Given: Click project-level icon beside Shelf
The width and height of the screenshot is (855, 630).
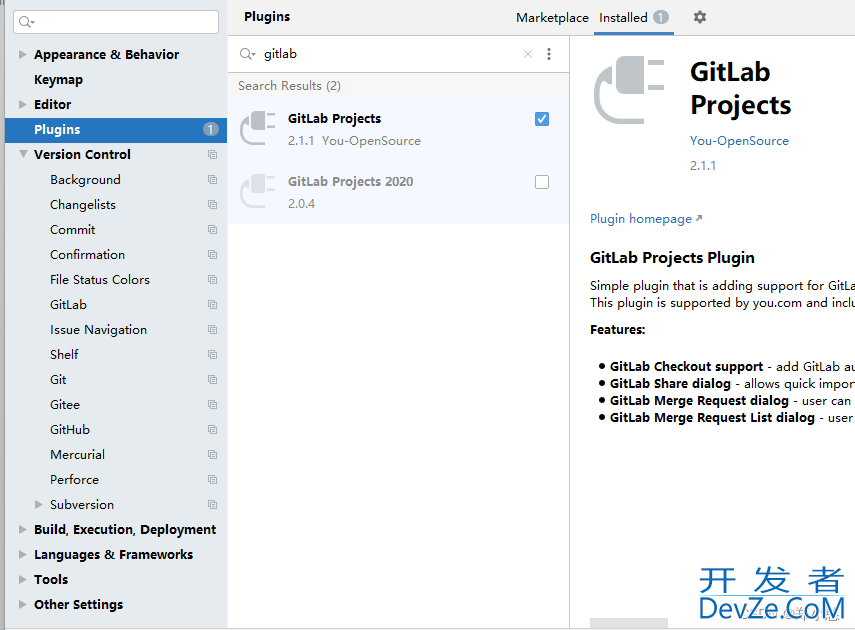Looking at the screenshot, I should (213, 355).
